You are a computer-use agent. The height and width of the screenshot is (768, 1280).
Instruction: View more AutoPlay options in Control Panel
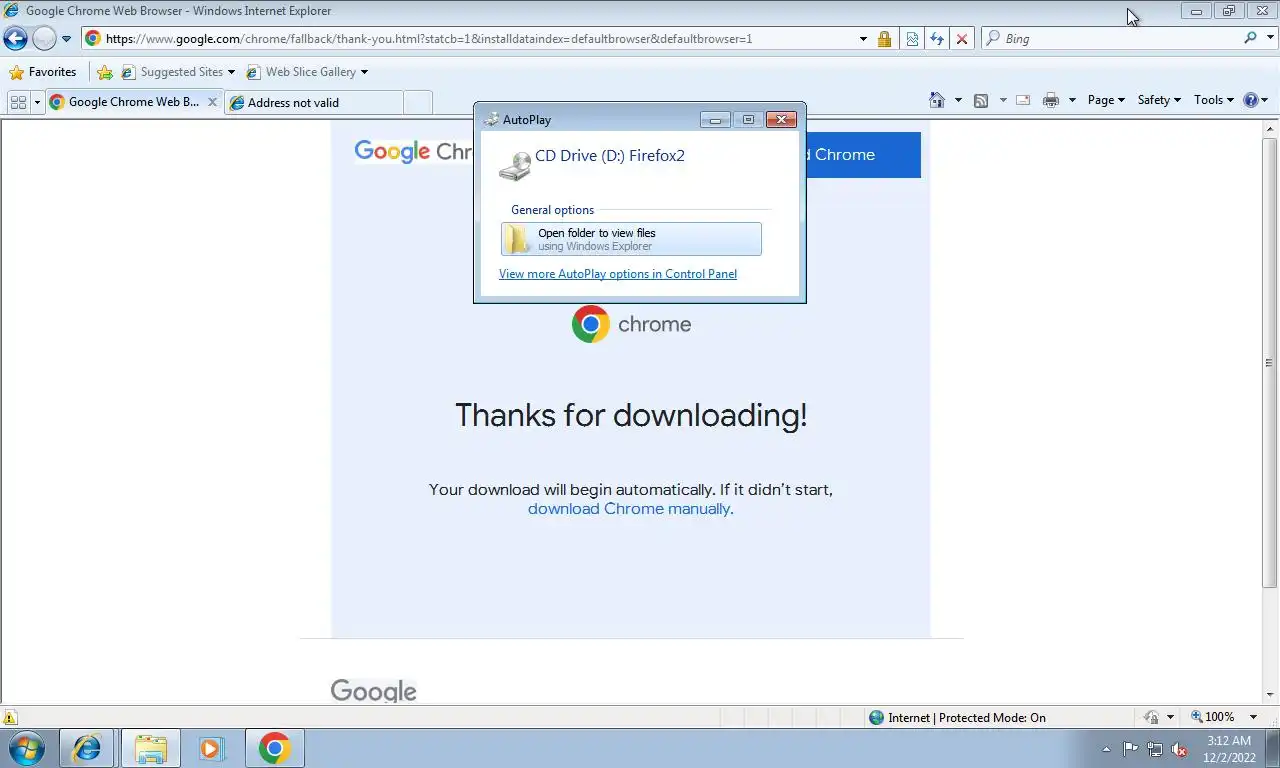[x=618, y=274]
